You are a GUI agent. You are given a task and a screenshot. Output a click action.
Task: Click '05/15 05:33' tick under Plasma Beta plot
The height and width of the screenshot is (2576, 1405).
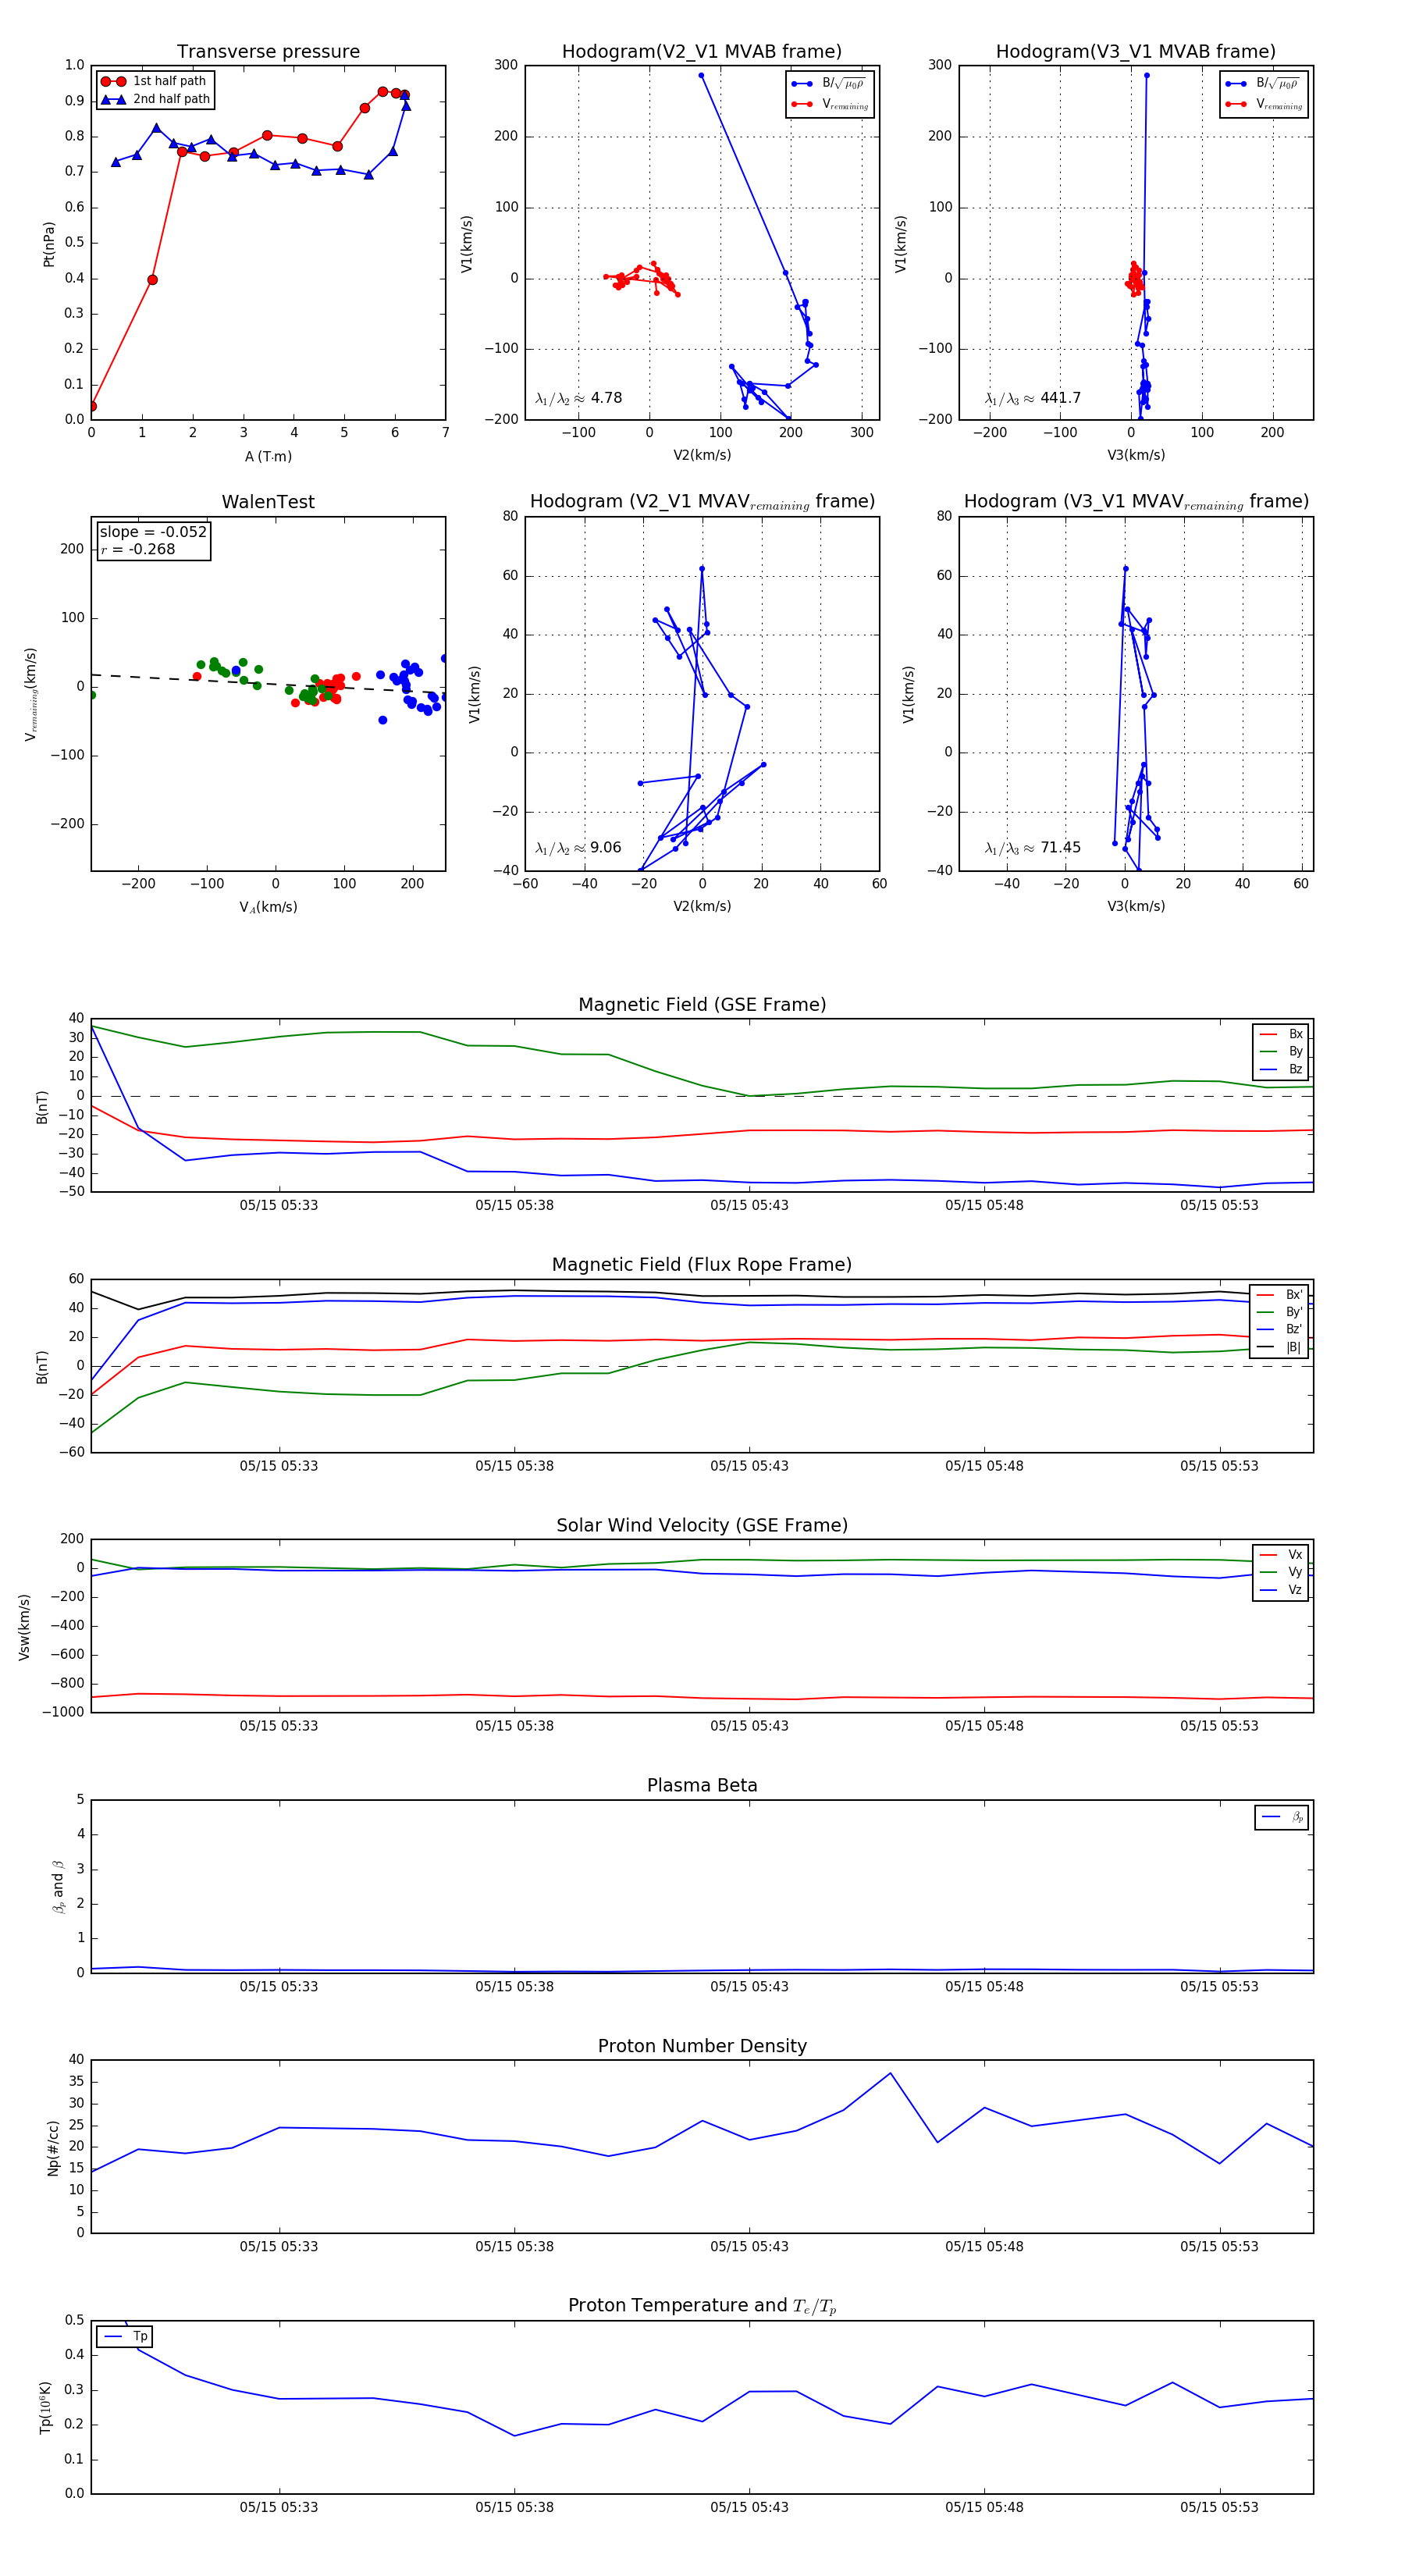coord(279,1986)
